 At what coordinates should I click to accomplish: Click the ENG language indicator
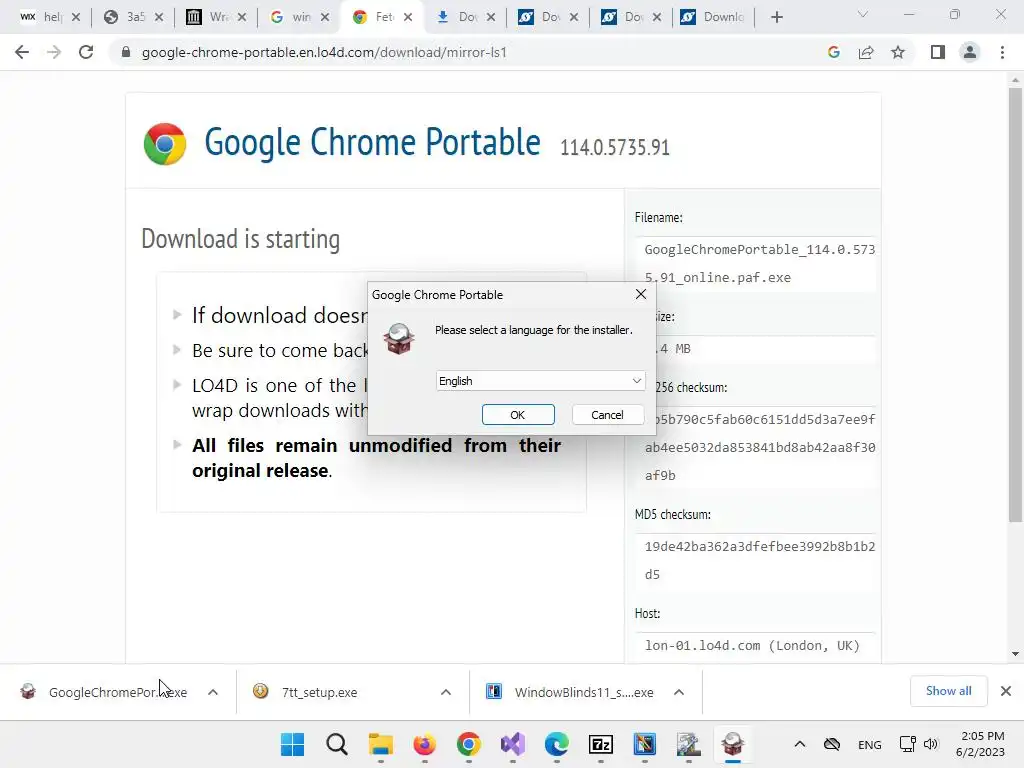click(869, 744)
